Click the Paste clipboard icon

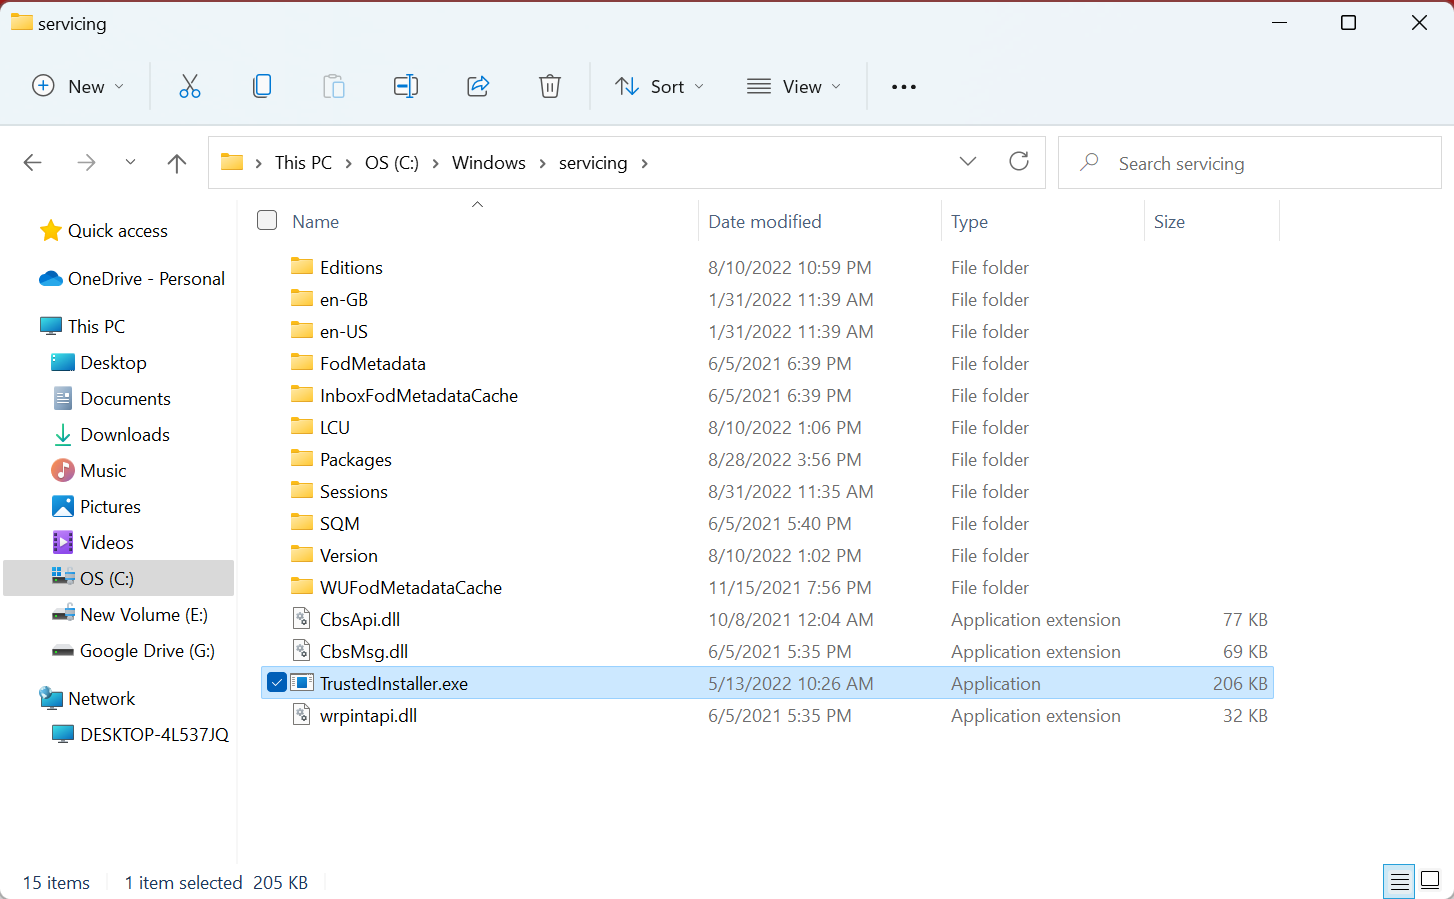pyautogui.click(x=334, y=86)
